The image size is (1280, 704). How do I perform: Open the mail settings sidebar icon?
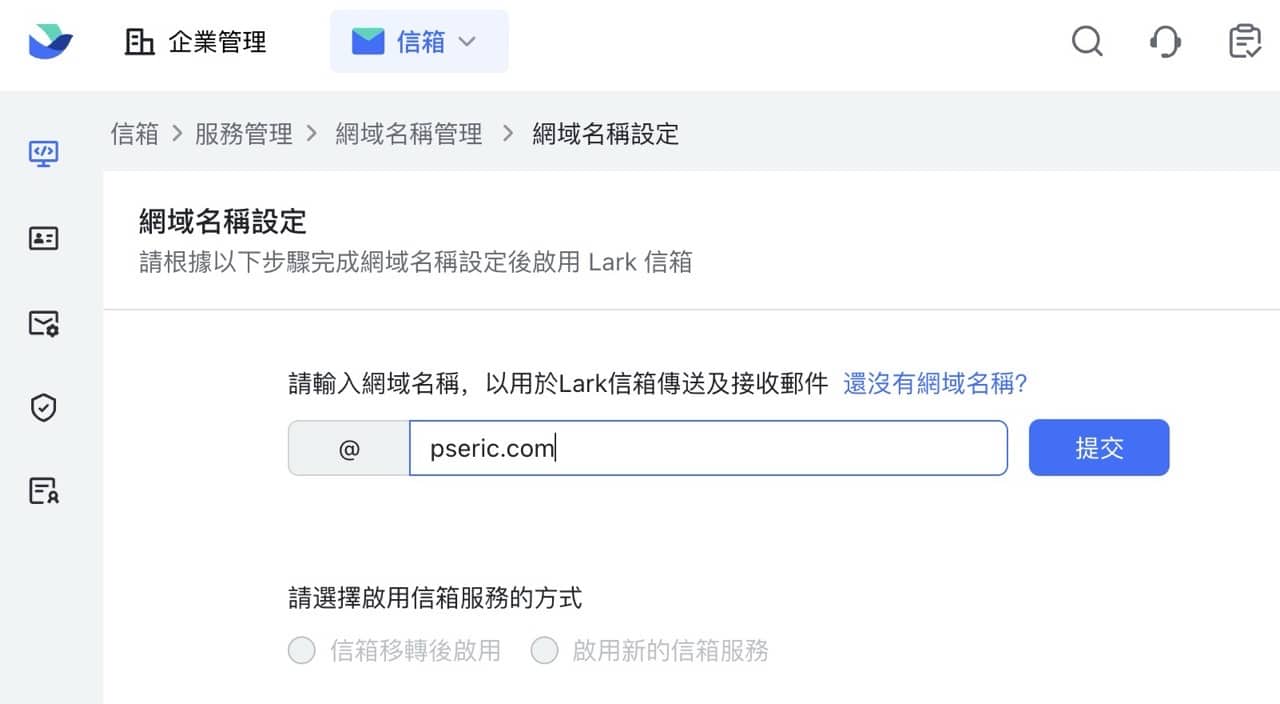(x=43, y=323)
